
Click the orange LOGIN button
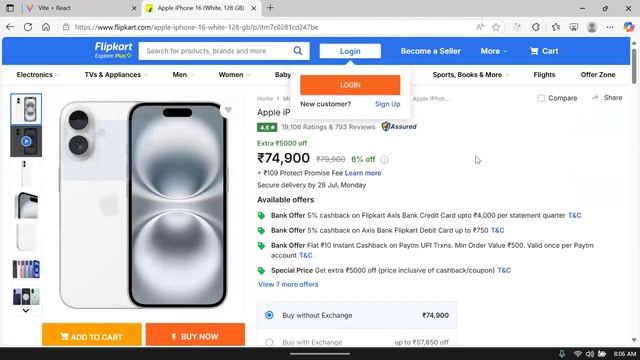click(350, 85)
